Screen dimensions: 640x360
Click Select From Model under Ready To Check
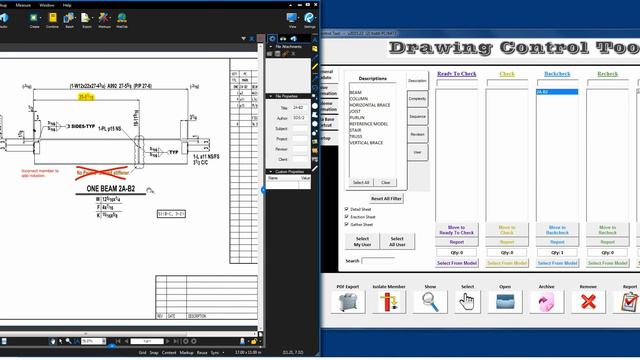click(457, 263)
